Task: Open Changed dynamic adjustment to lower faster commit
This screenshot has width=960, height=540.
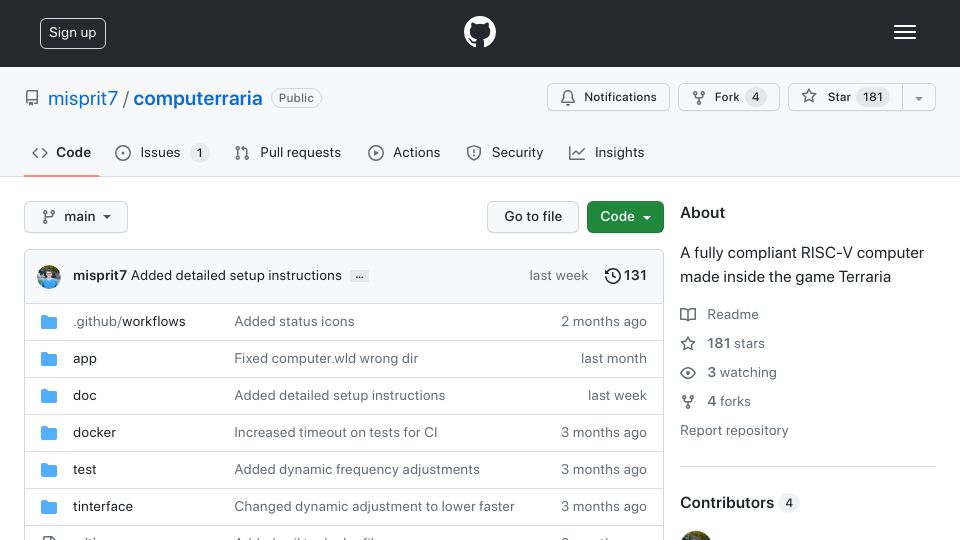Action: point(375,506)
